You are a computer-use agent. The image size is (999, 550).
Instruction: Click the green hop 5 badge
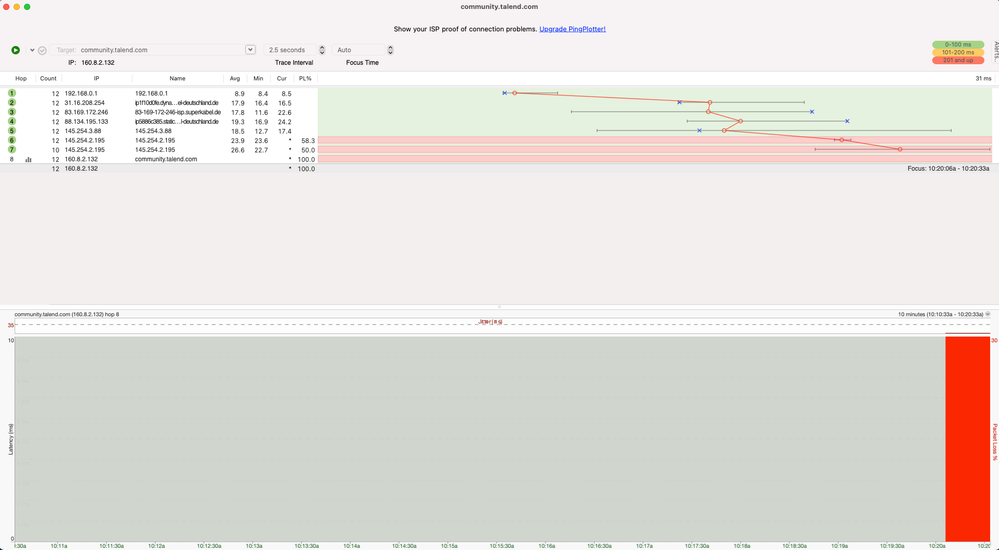11,131
